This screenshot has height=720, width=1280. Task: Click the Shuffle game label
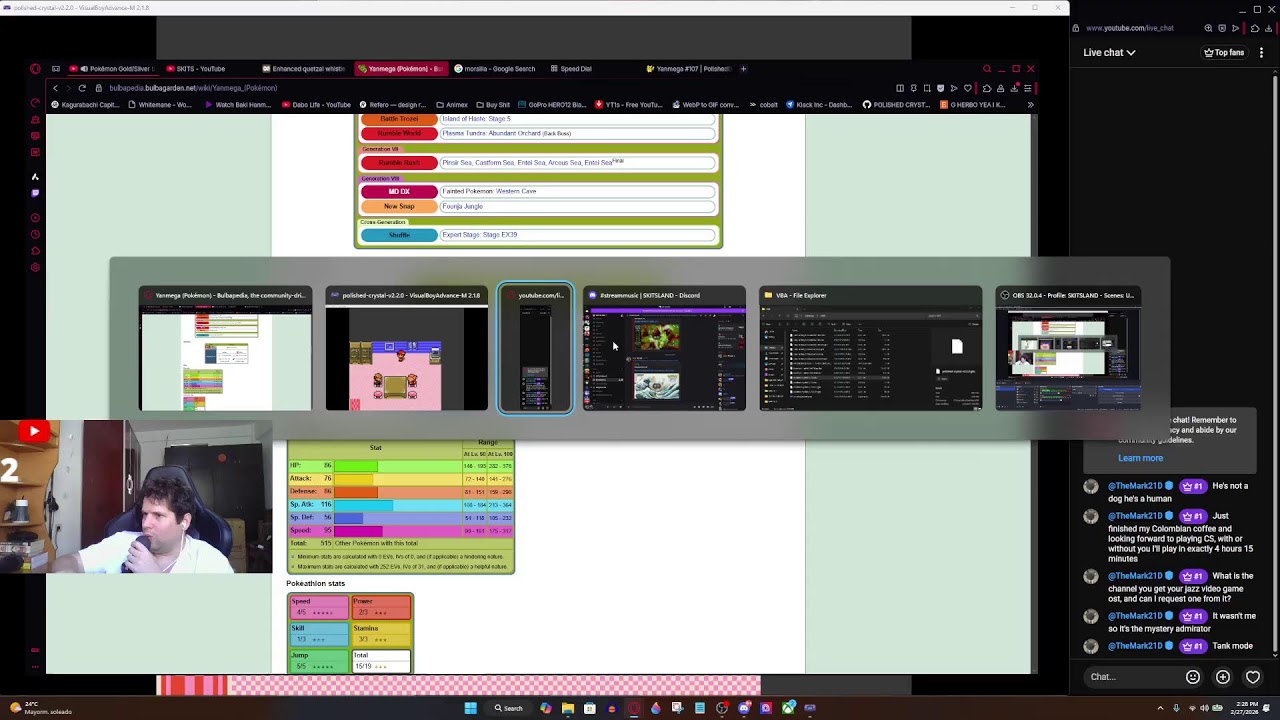(399, 235)
